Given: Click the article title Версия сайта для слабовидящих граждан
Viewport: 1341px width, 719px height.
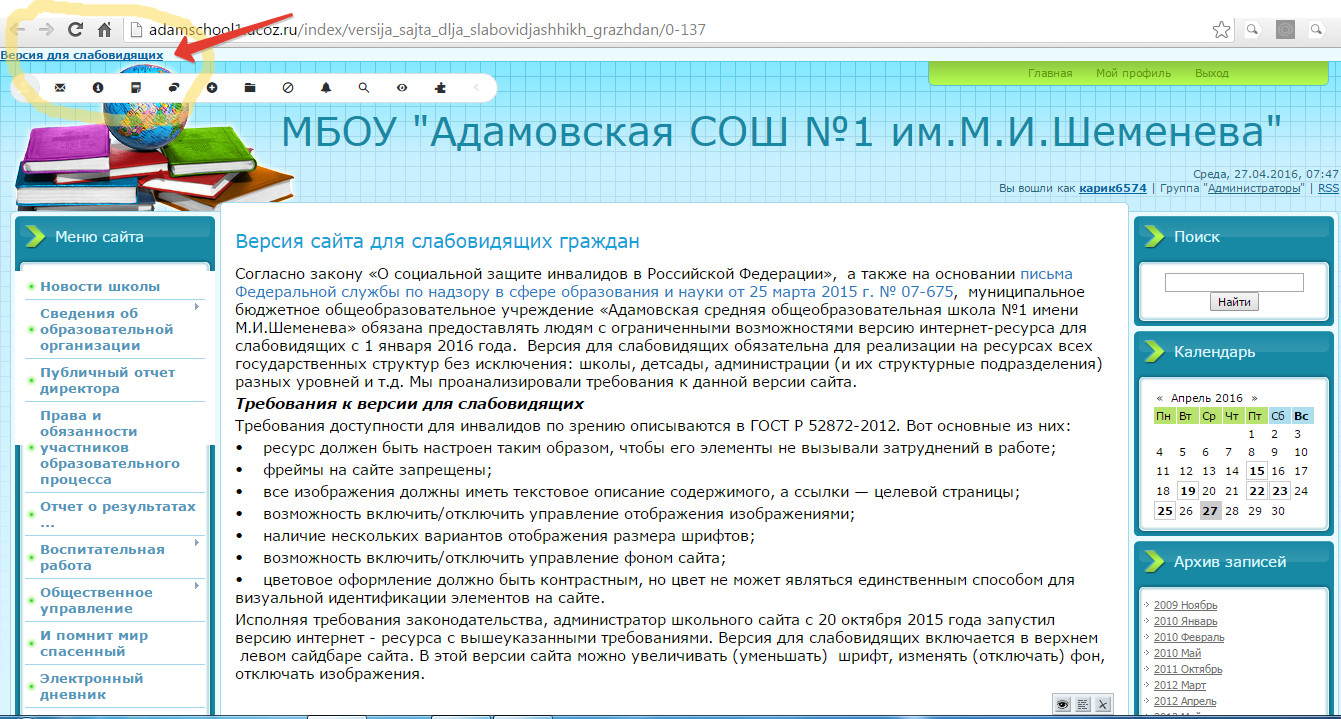Looking at the screenshot, I should pyautogui.click(x=437, y=241).
